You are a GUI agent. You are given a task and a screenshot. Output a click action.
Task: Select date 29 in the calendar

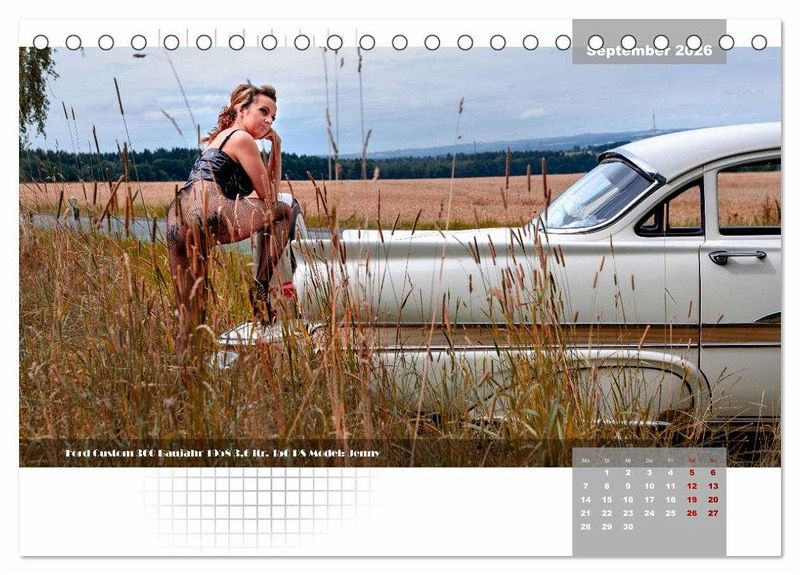click(607, 527)
